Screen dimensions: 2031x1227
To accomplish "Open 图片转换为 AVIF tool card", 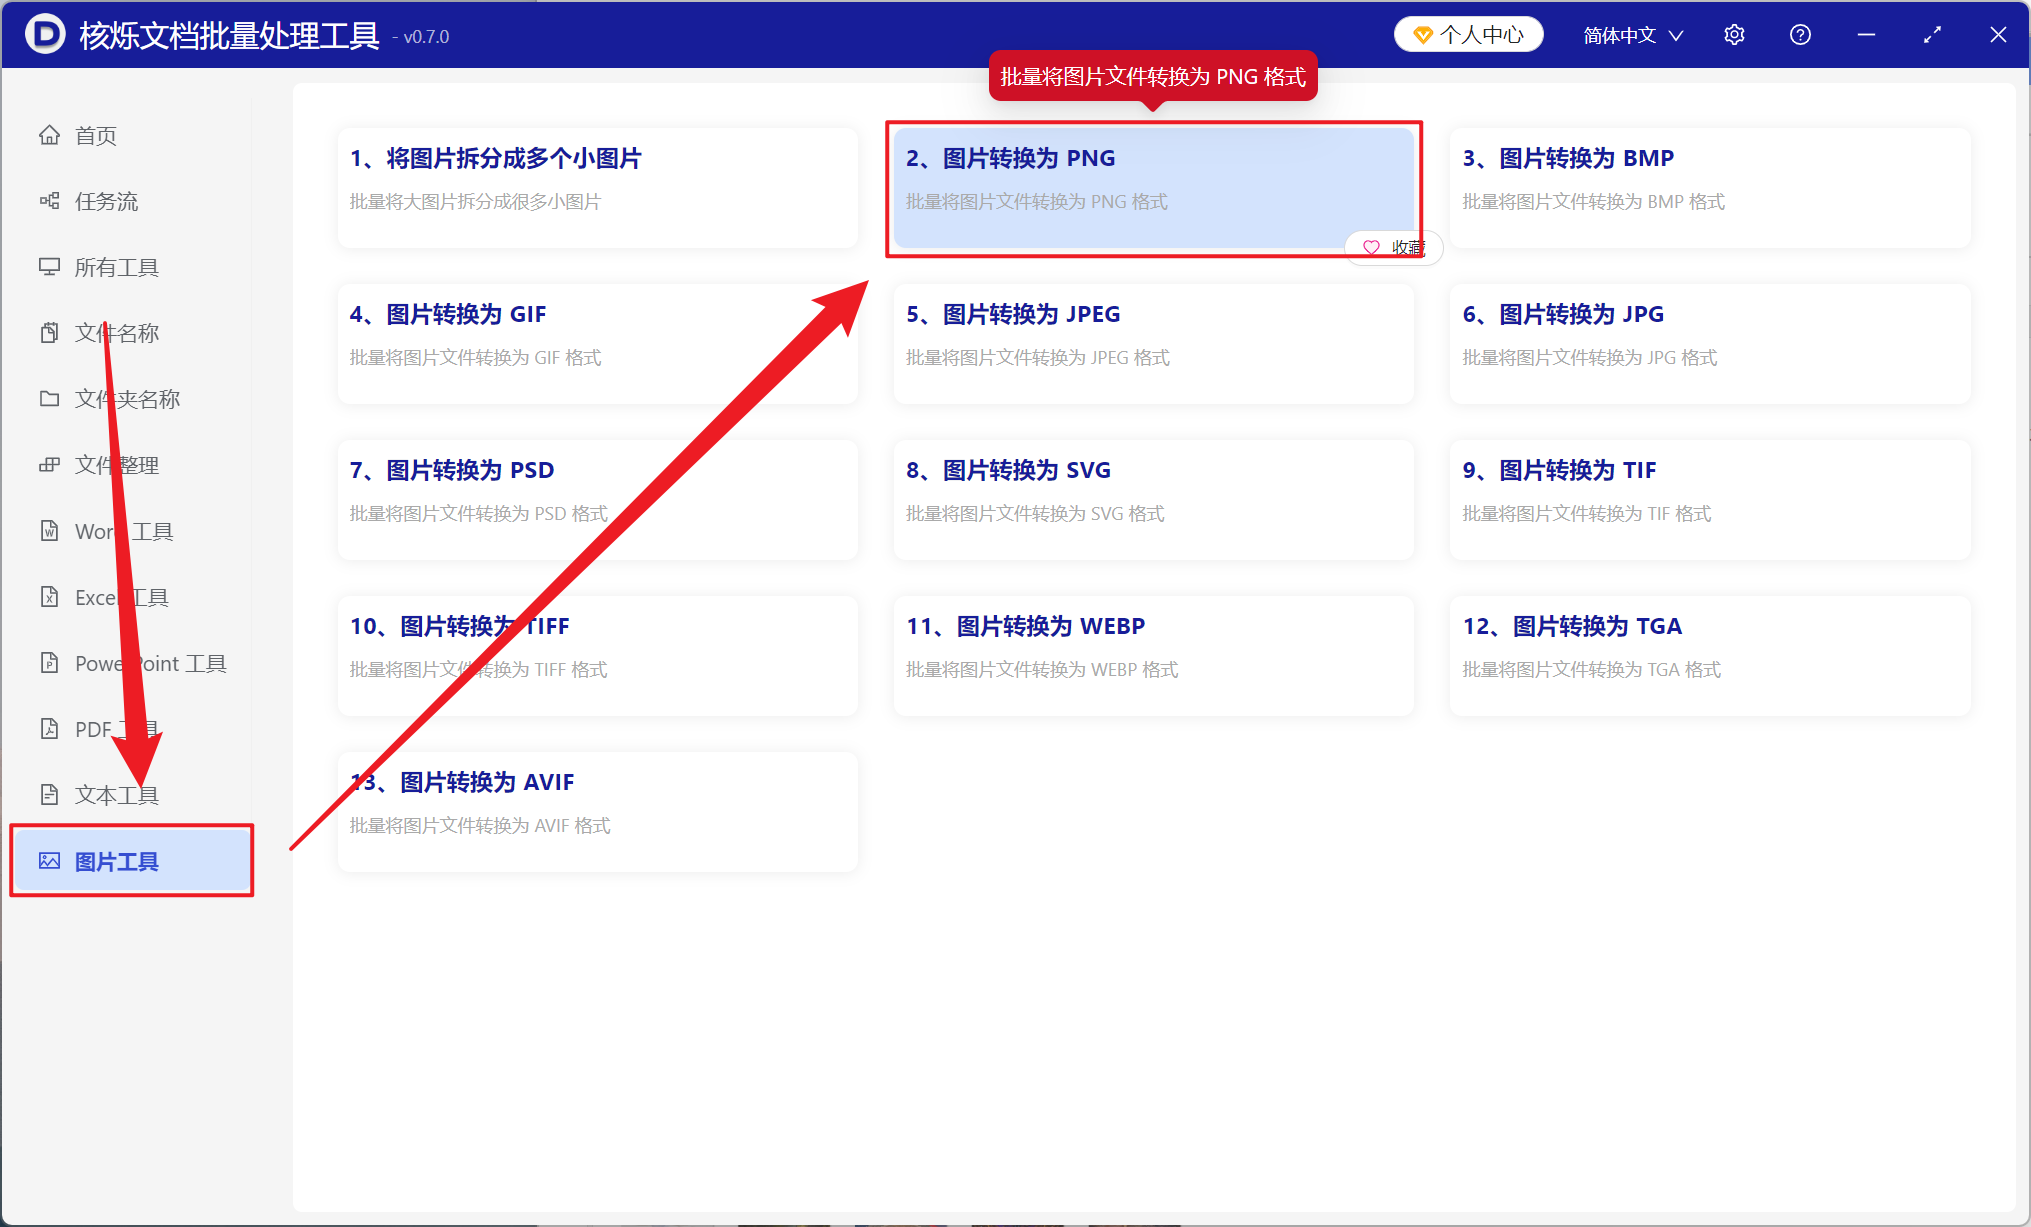I will [x=597, y=812].
